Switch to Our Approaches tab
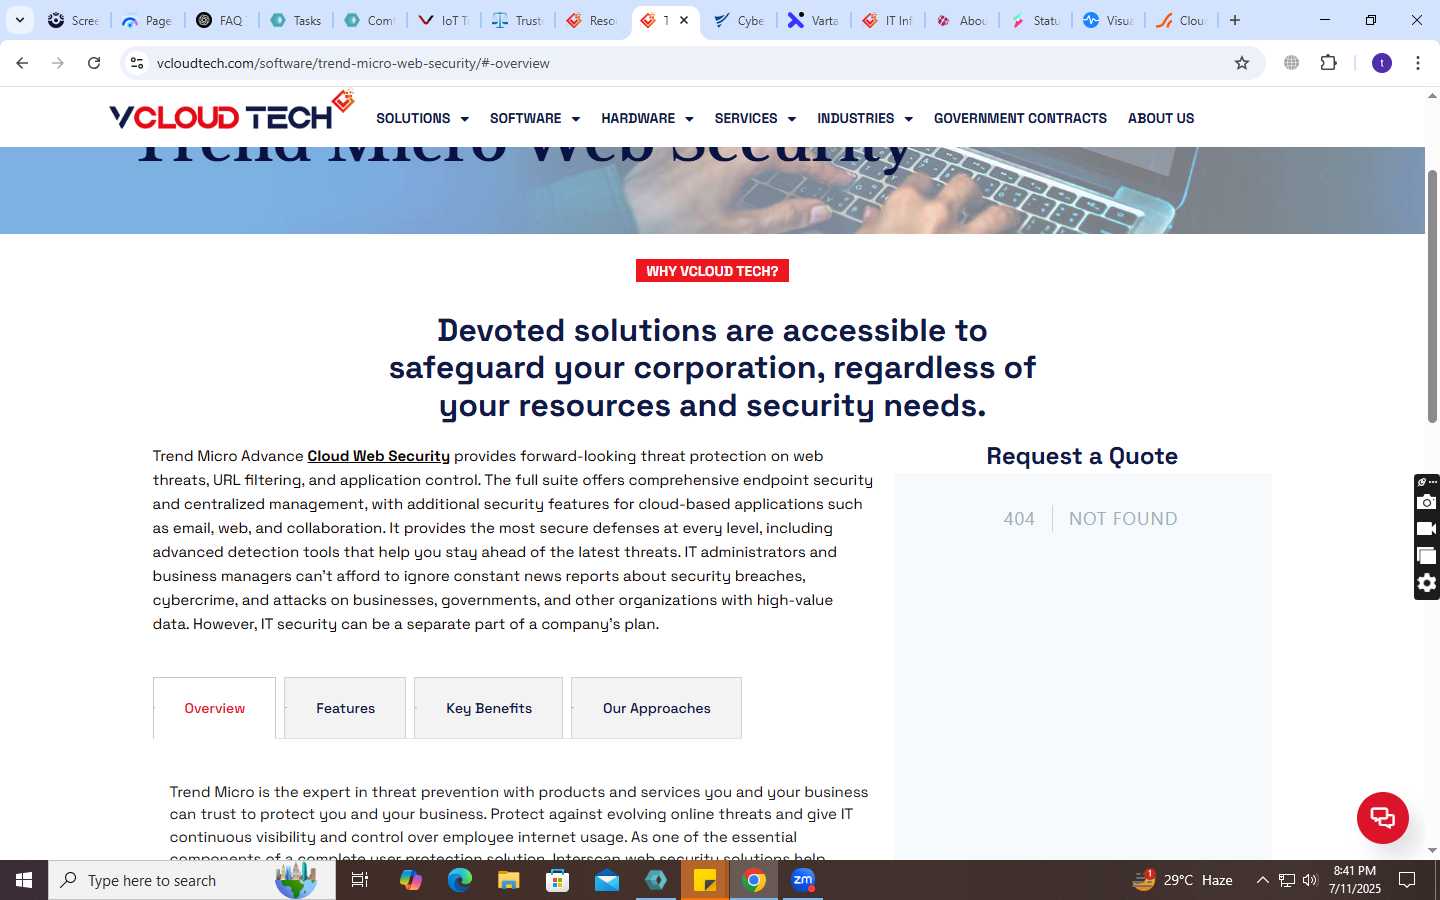Image resolution: width=1440 pixels, height=900 pixels. 656,708
